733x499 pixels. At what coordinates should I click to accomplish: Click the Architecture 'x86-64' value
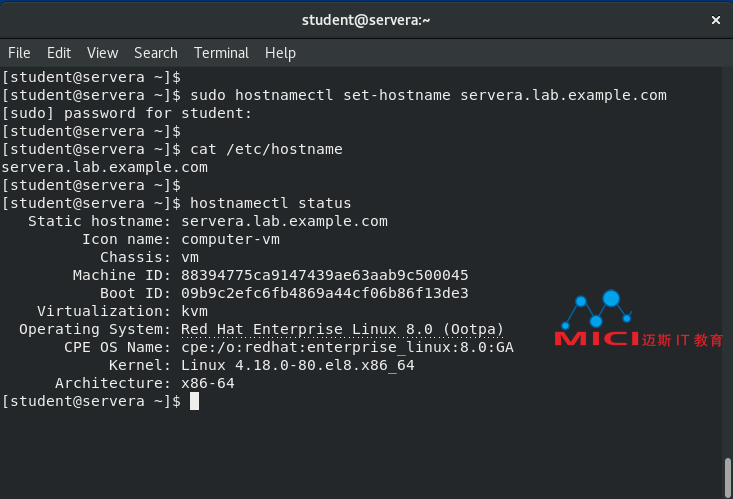pos(208,383)
